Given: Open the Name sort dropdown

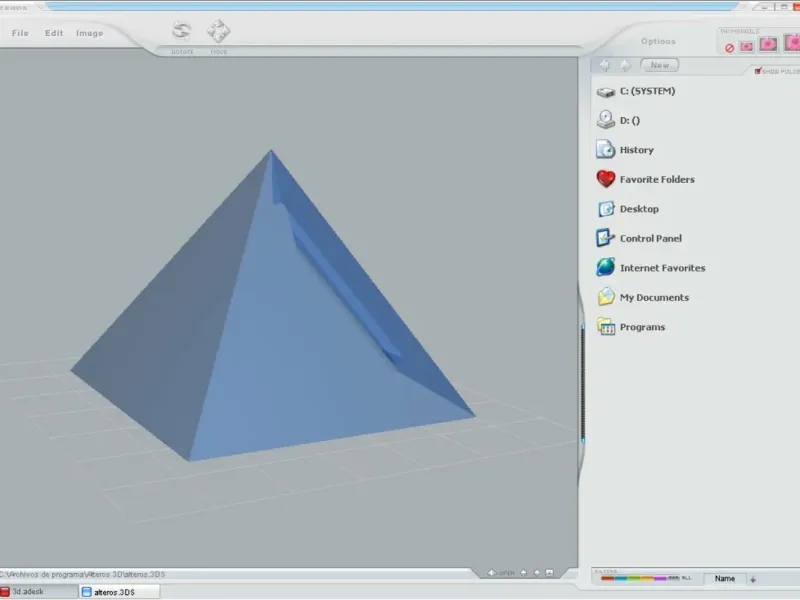Looking at the screenshot, I should (725, 579).
